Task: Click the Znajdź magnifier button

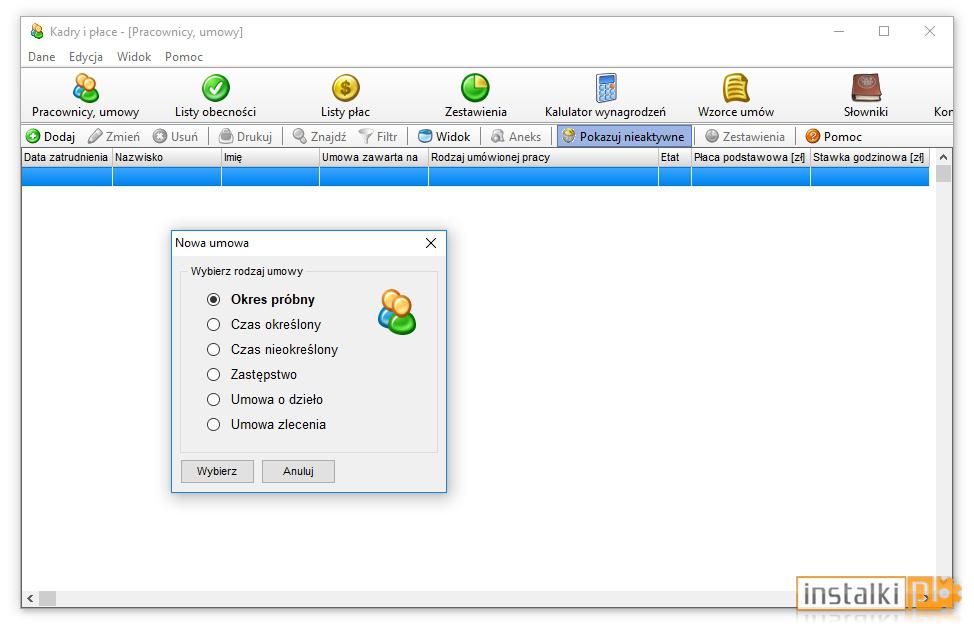Action: point(319,137)
